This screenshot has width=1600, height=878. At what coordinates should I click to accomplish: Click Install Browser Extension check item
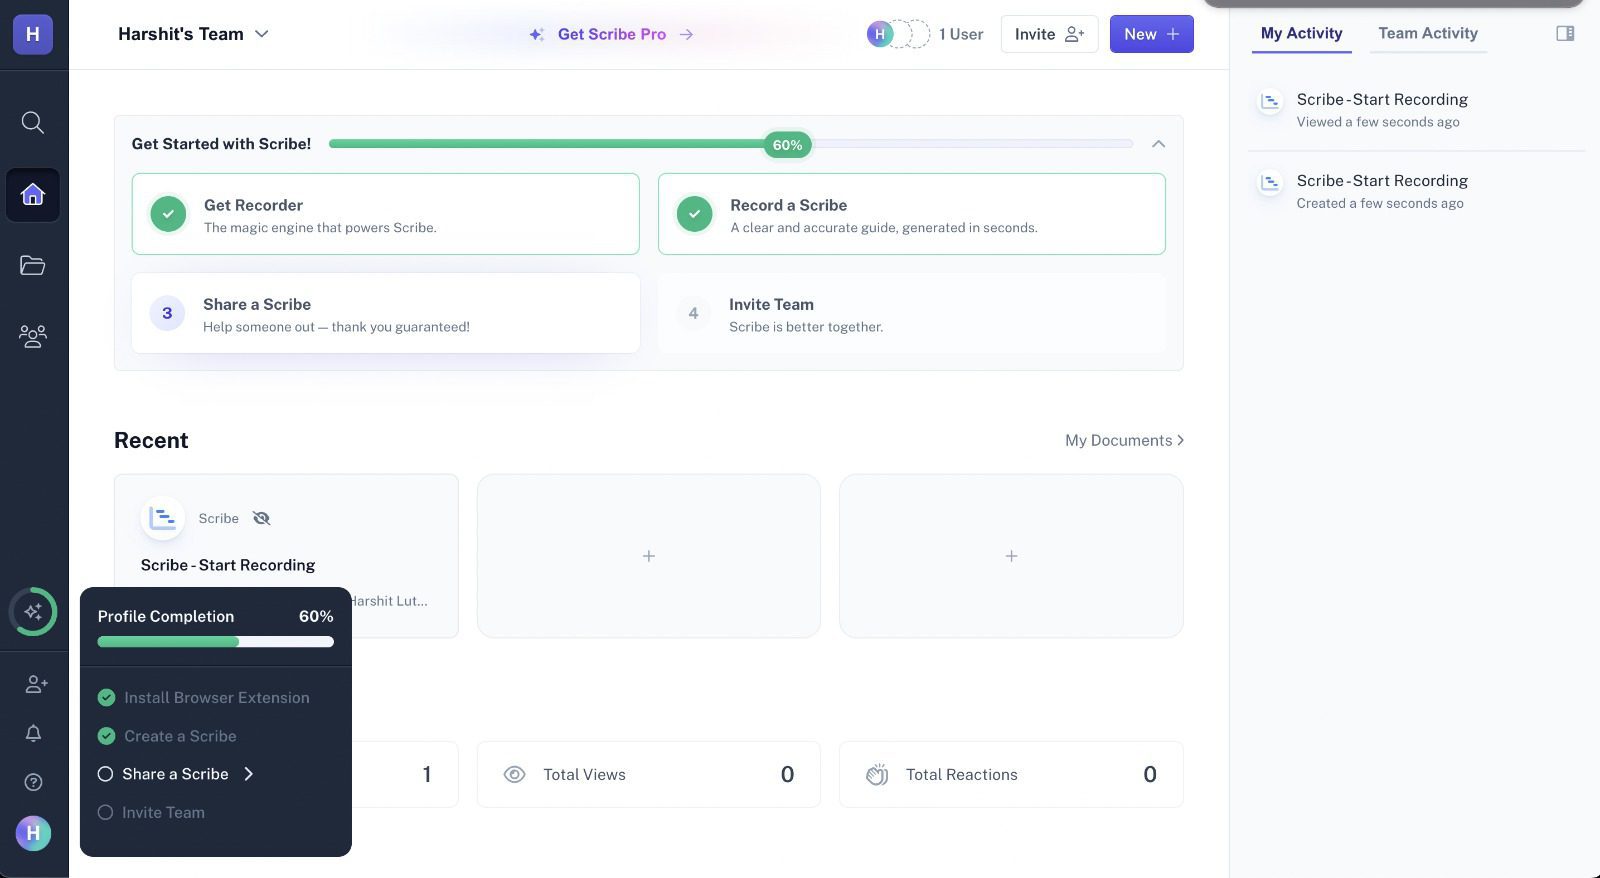(x=204, y=698)
